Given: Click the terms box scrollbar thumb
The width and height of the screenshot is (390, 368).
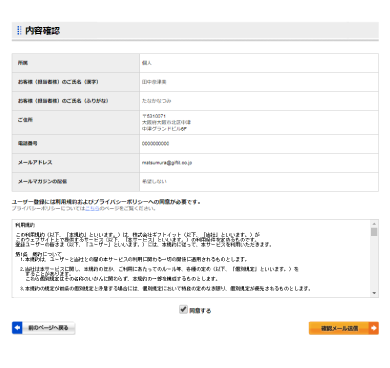Looking at the screenshot, I should 374,232.
